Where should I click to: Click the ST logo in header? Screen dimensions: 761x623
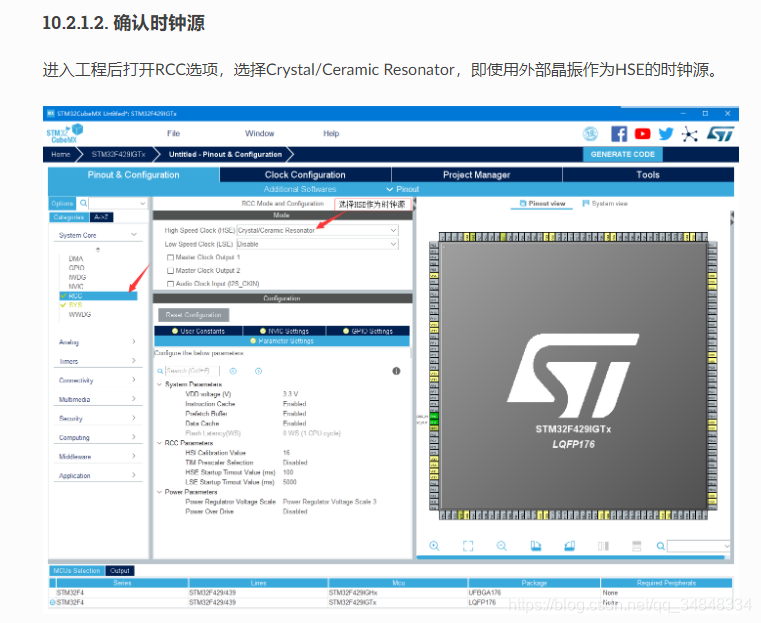click(720, 133)
